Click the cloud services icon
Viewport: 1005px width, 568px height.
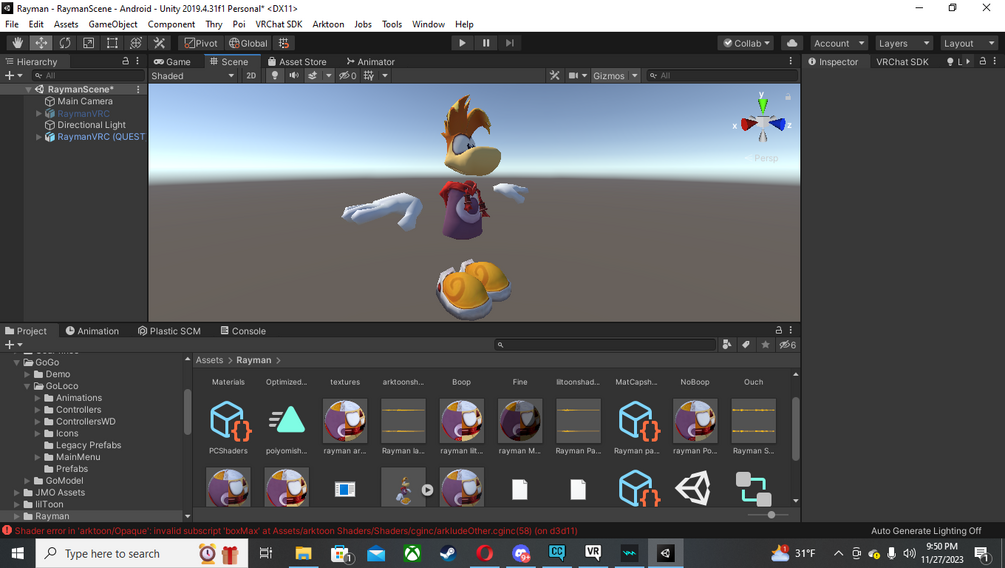point(792,43)
